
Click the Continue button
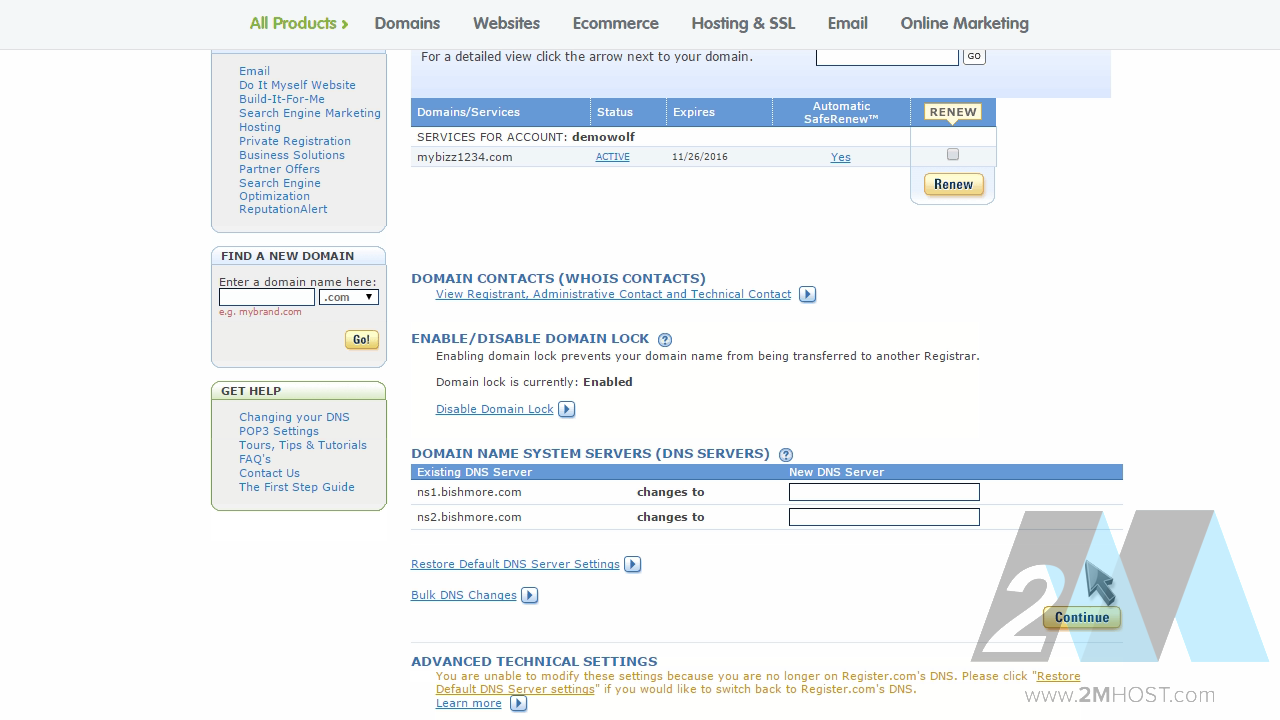pos(1082,617)
